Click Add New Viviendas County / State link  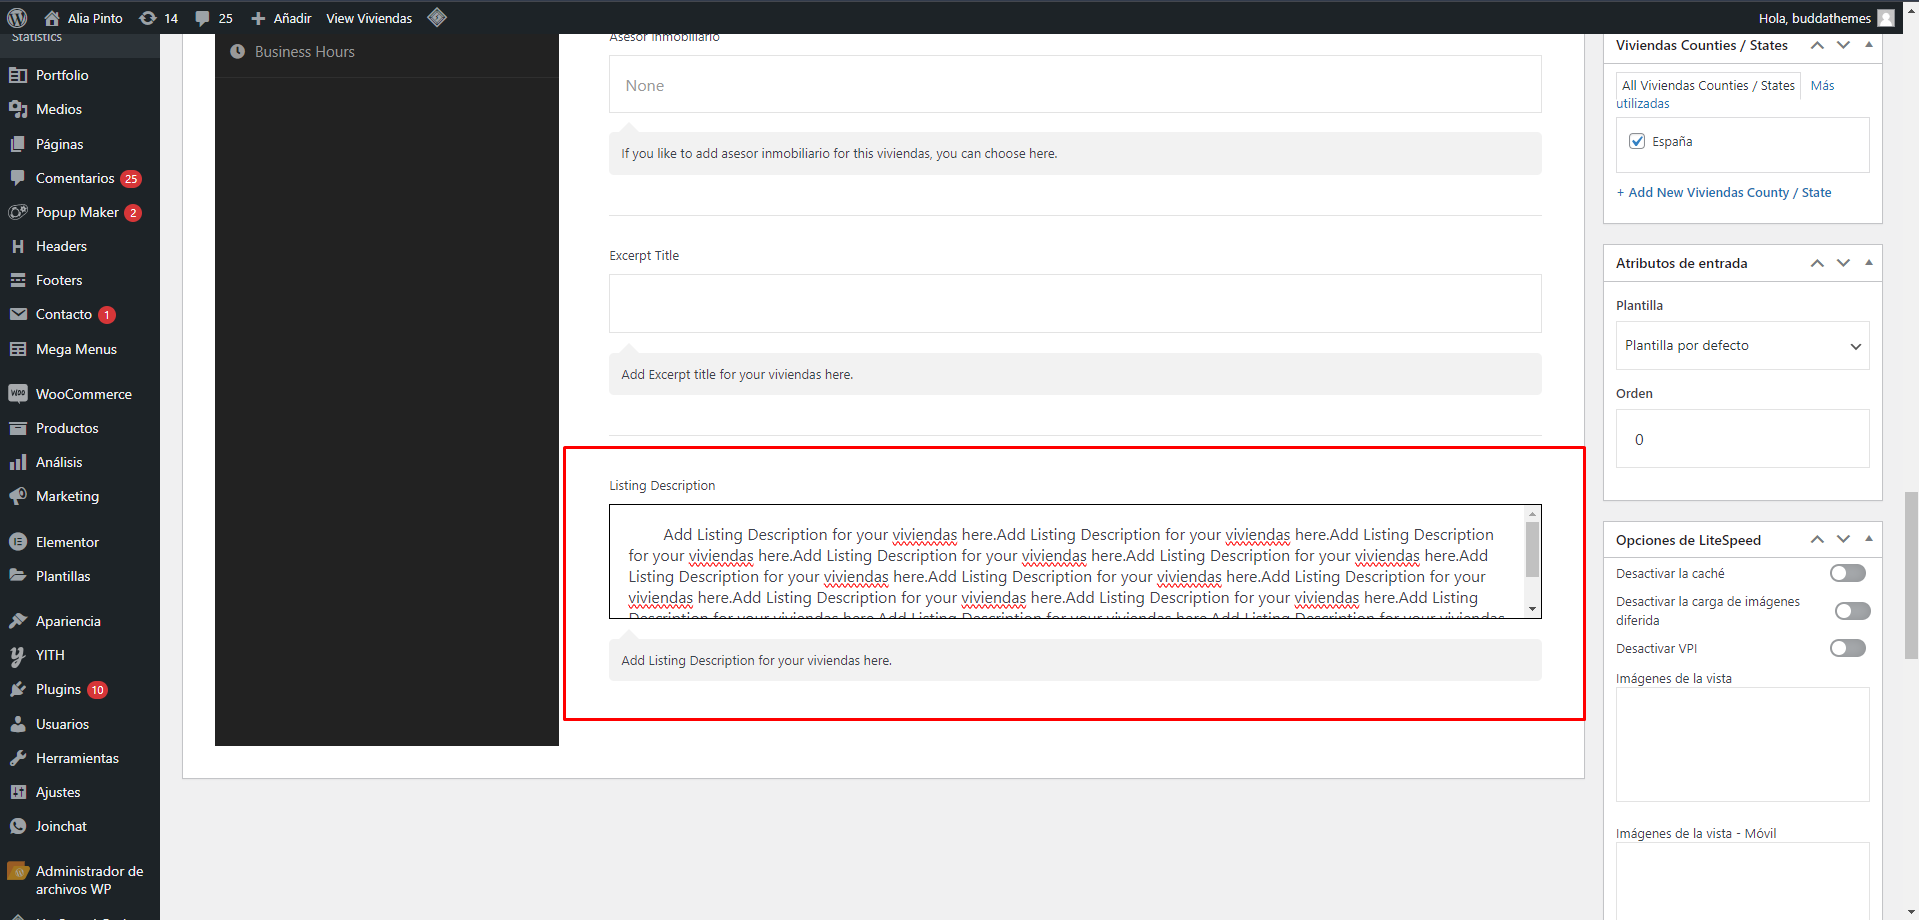(1724, 192)
